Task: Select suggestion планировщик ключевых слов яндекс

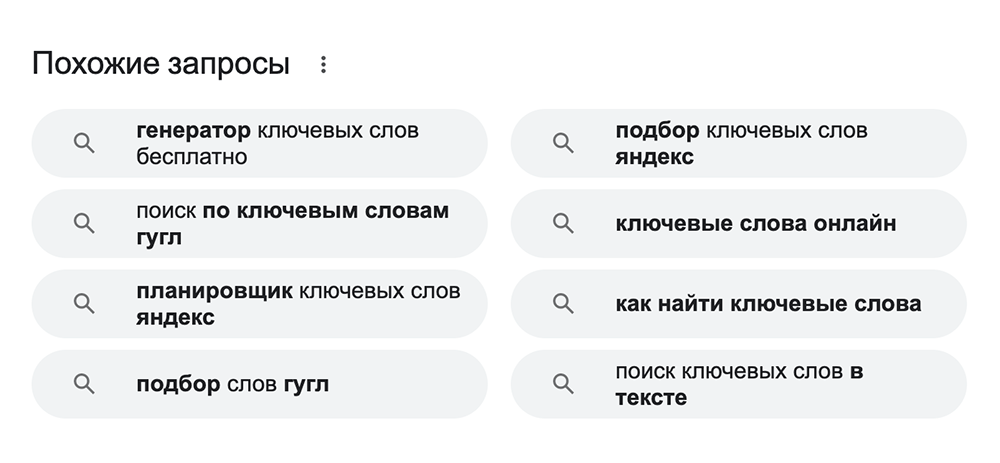Action: pyautogui.click(x=297, y=304)
